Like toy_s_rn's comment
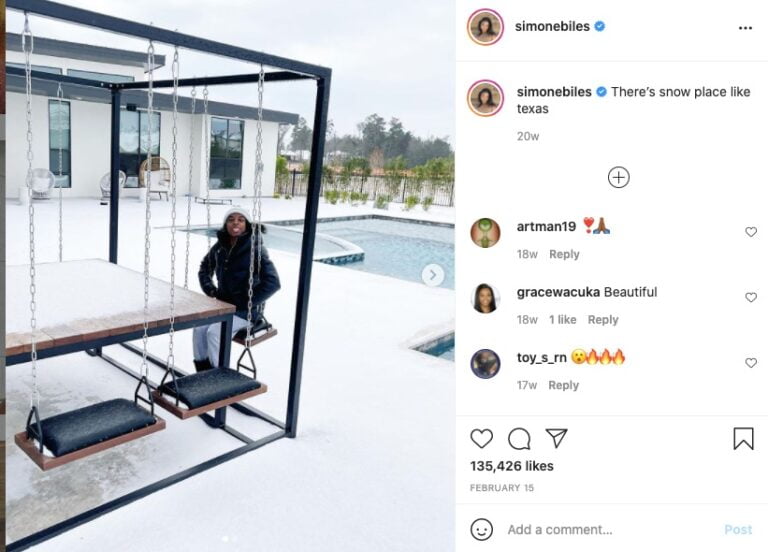 coord(751,362)
